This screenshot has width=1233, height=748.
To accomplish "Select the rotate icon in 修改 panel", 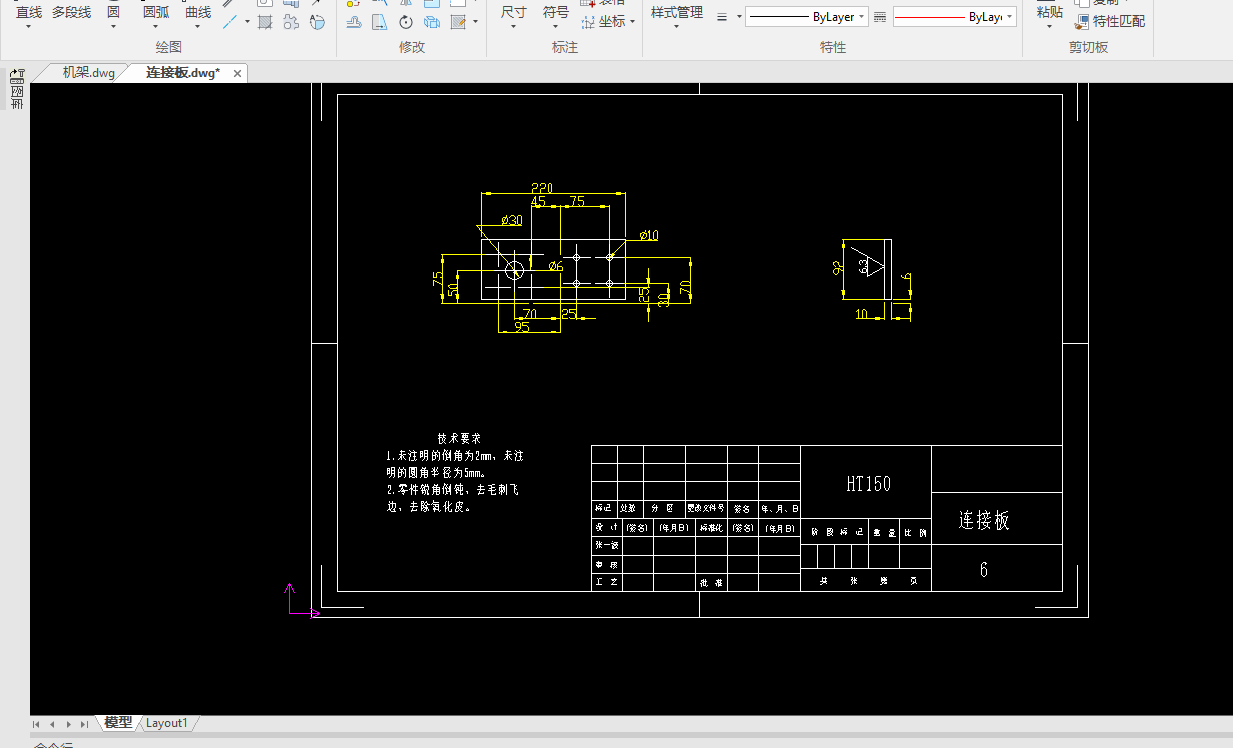I will coord(406,21).
